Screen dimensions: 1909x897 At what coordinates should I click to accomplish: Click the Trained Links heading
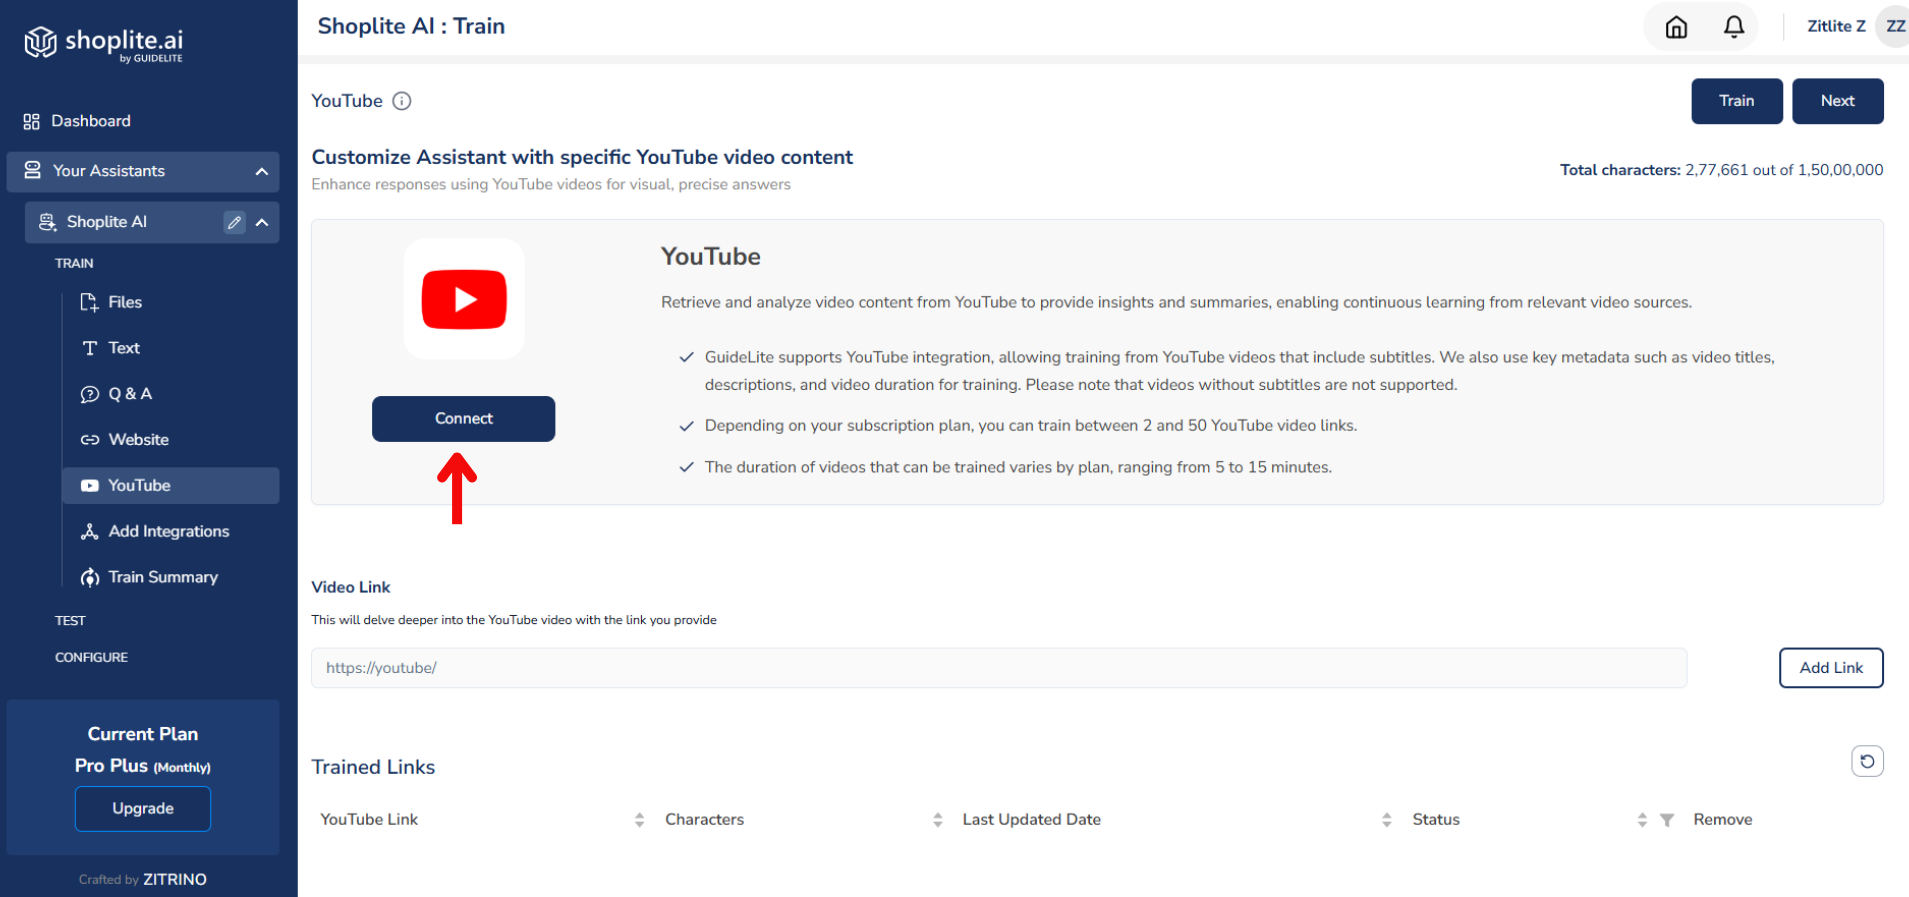coord(373,767)
